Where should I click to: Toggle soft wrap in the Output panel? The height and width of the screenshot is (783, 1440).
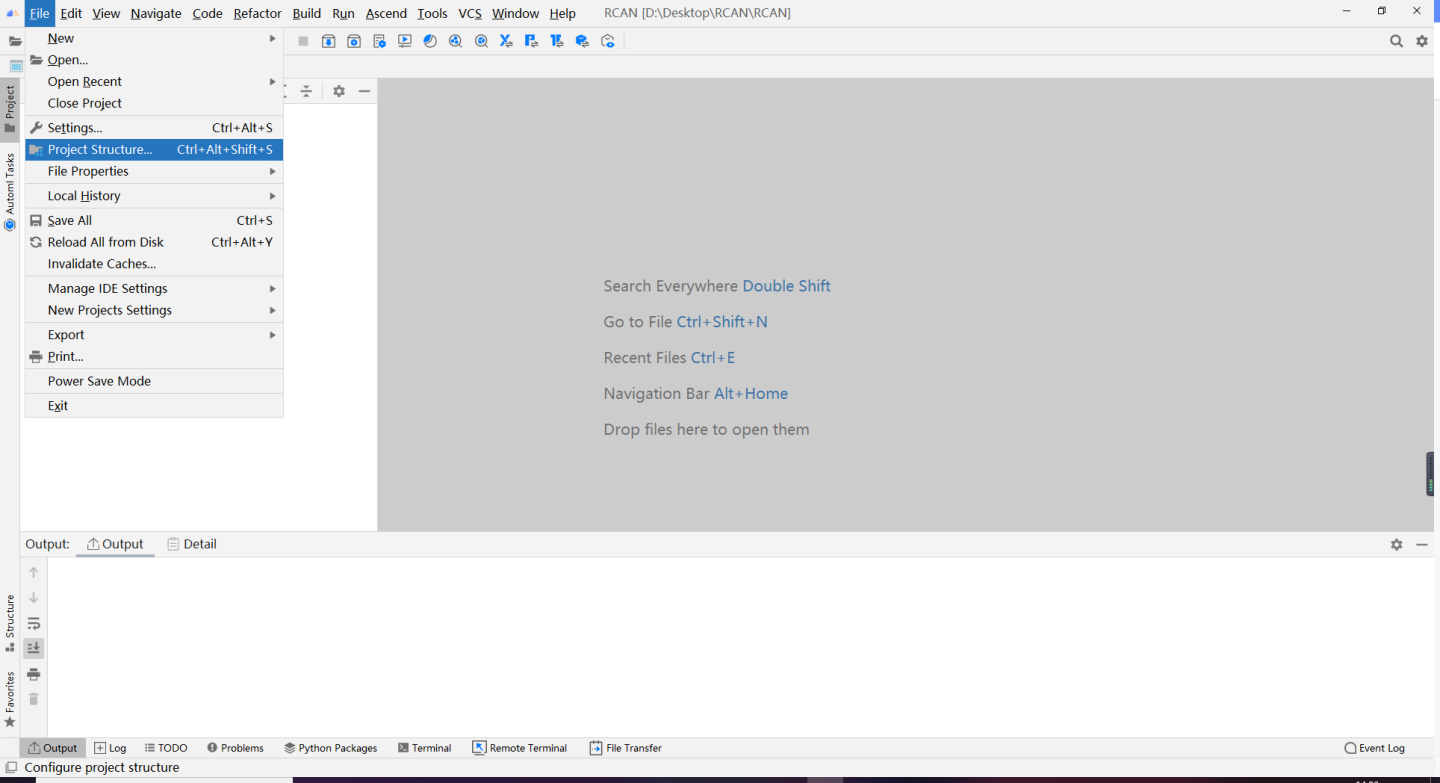click(33, 622)
